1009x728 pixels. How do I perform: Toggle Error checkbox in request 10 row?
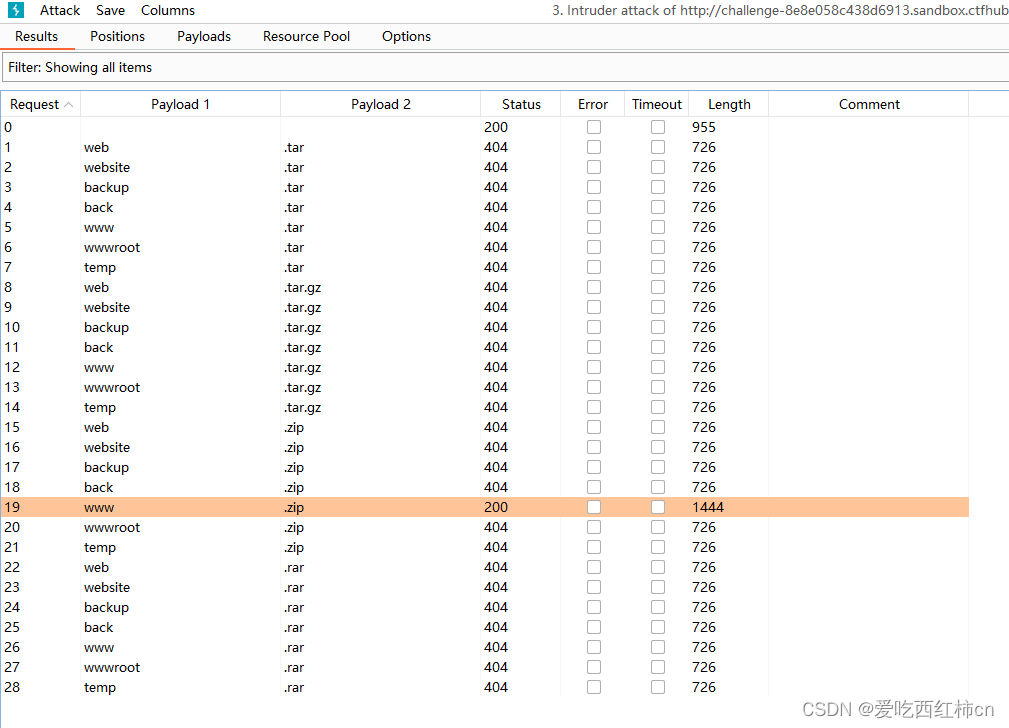coord(594,327)
